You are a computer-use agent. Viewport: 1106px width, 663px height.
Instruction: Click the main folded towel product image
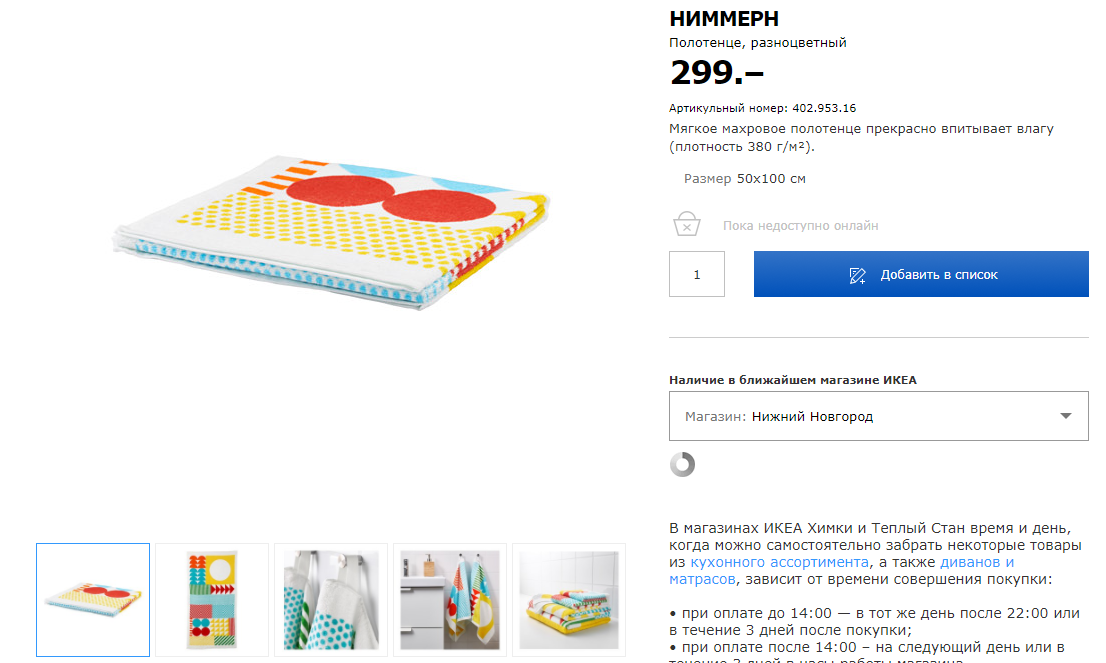[332, 231]
